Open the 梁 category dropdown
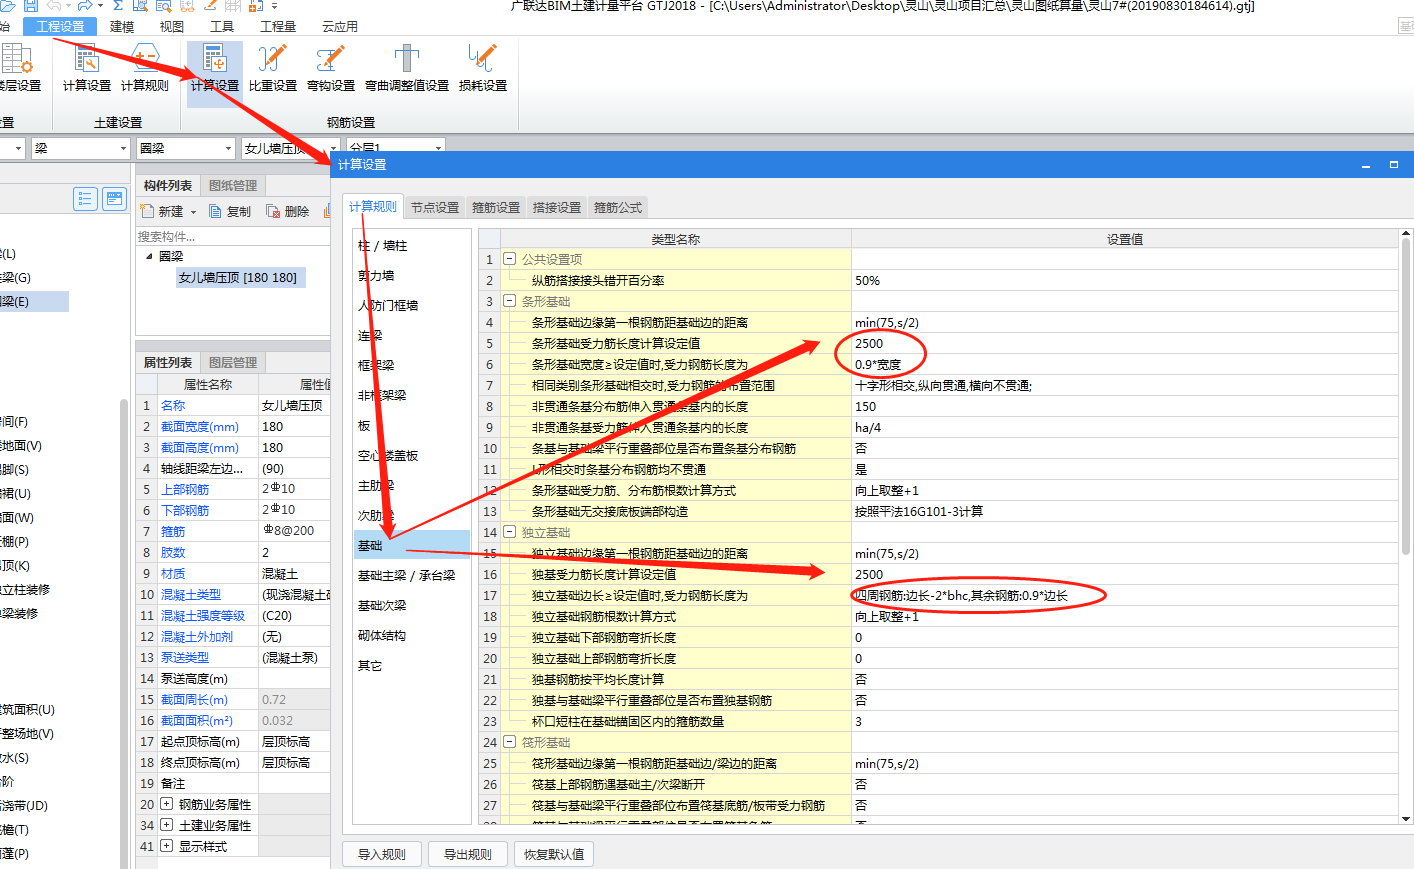 tap(124, 148)
